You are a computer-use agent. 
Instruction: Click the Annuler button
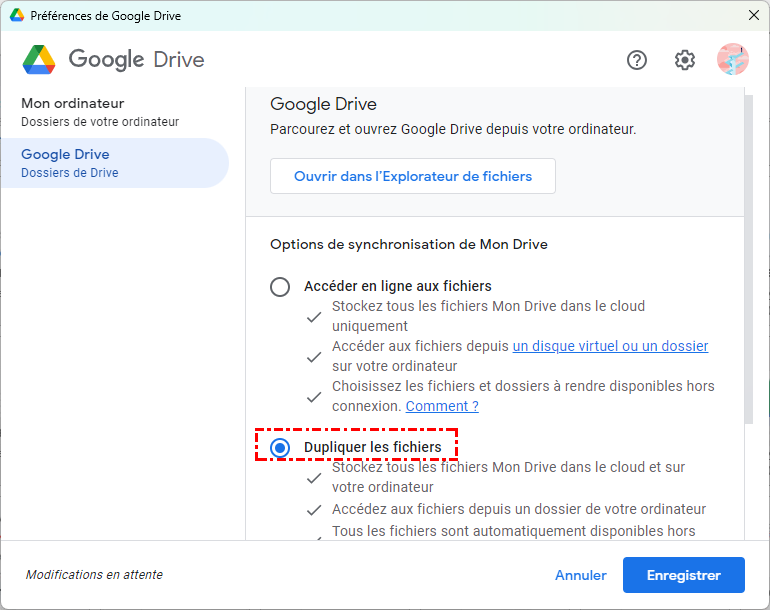581,575
